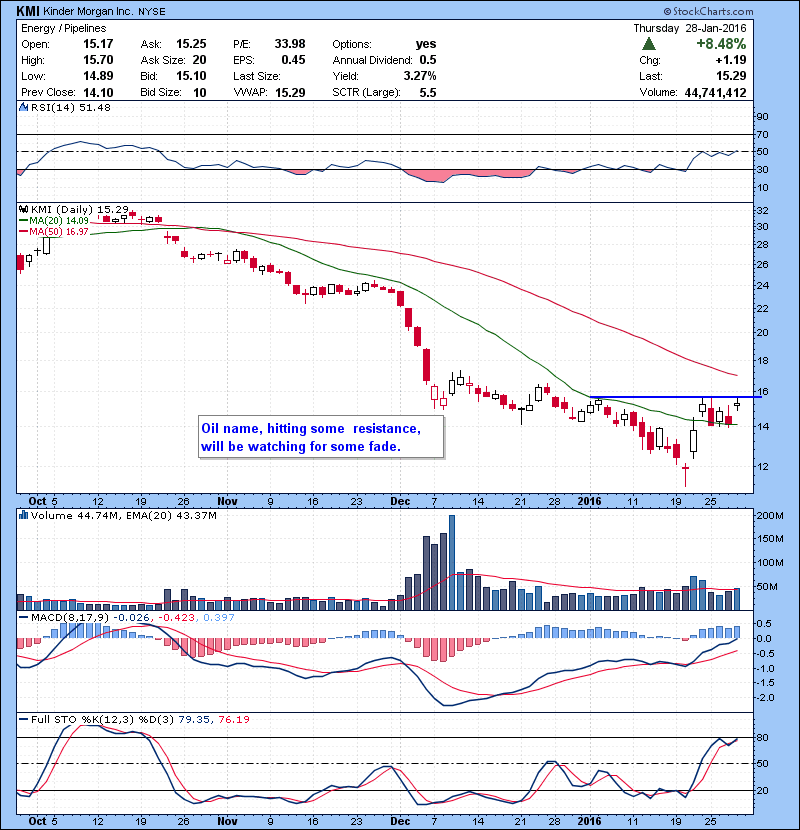Click the +8.48% percent change

(x=721, y=43)
